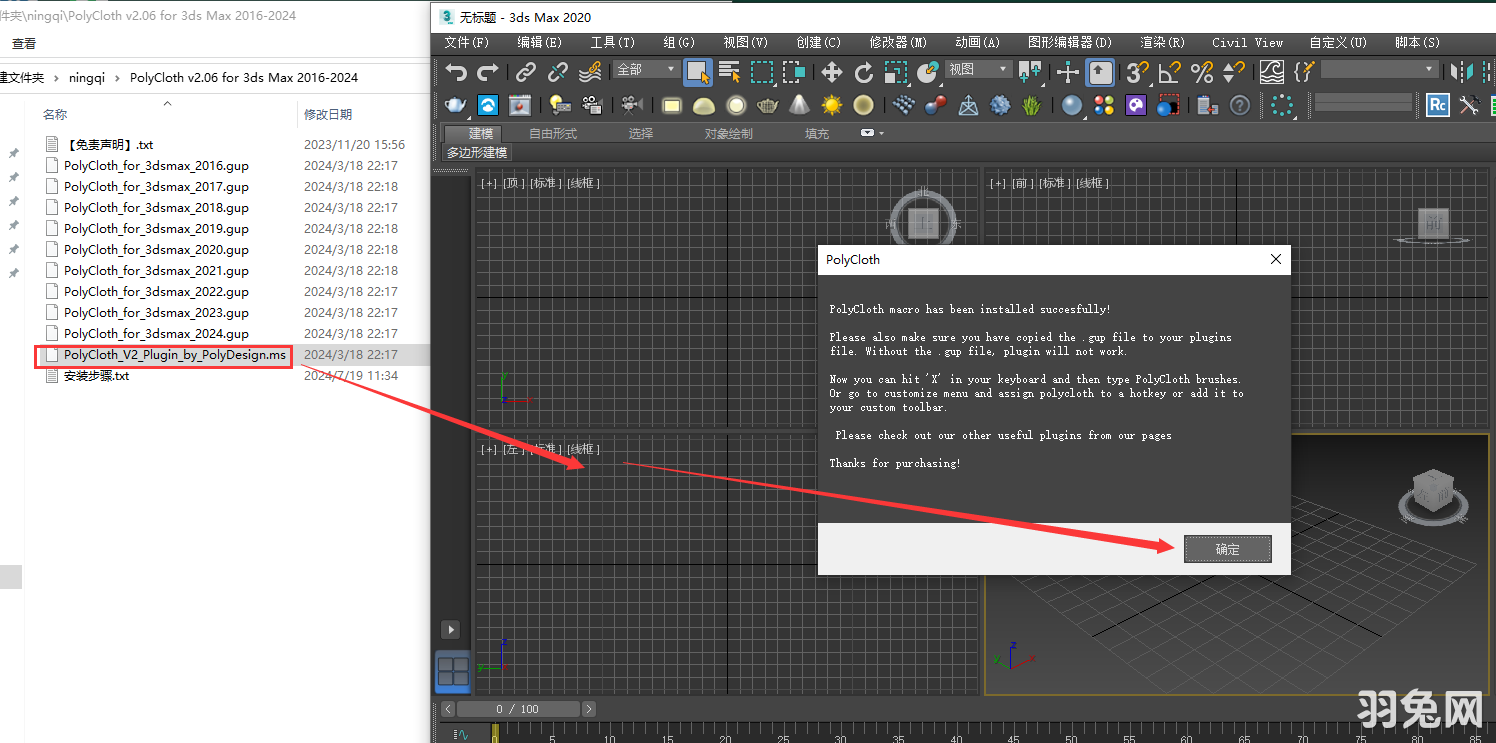
Task: Expand the 多边形建模 ribbon panel
Action: [476, 152]
